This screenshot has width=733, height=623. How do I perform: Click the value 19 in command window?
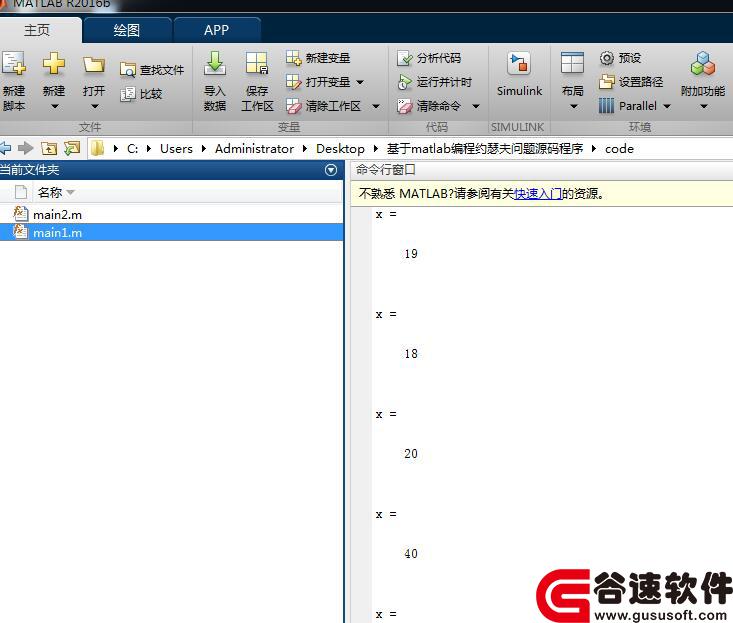(411, 254)
